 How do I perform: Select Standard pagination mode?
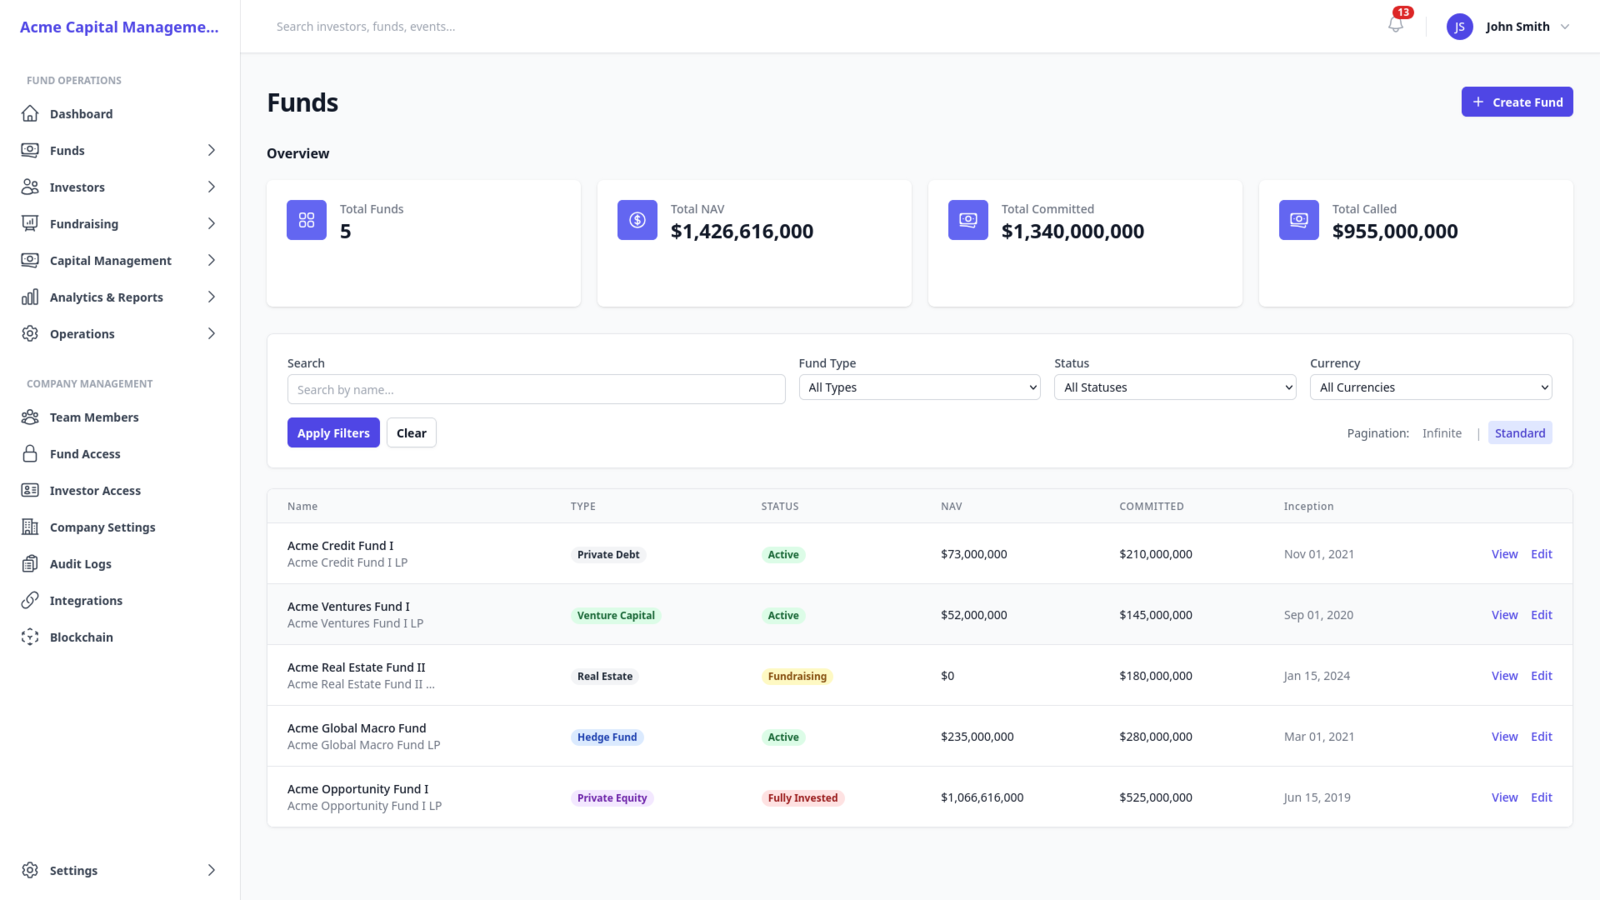pyautogui.click(x=1520, y=433)
